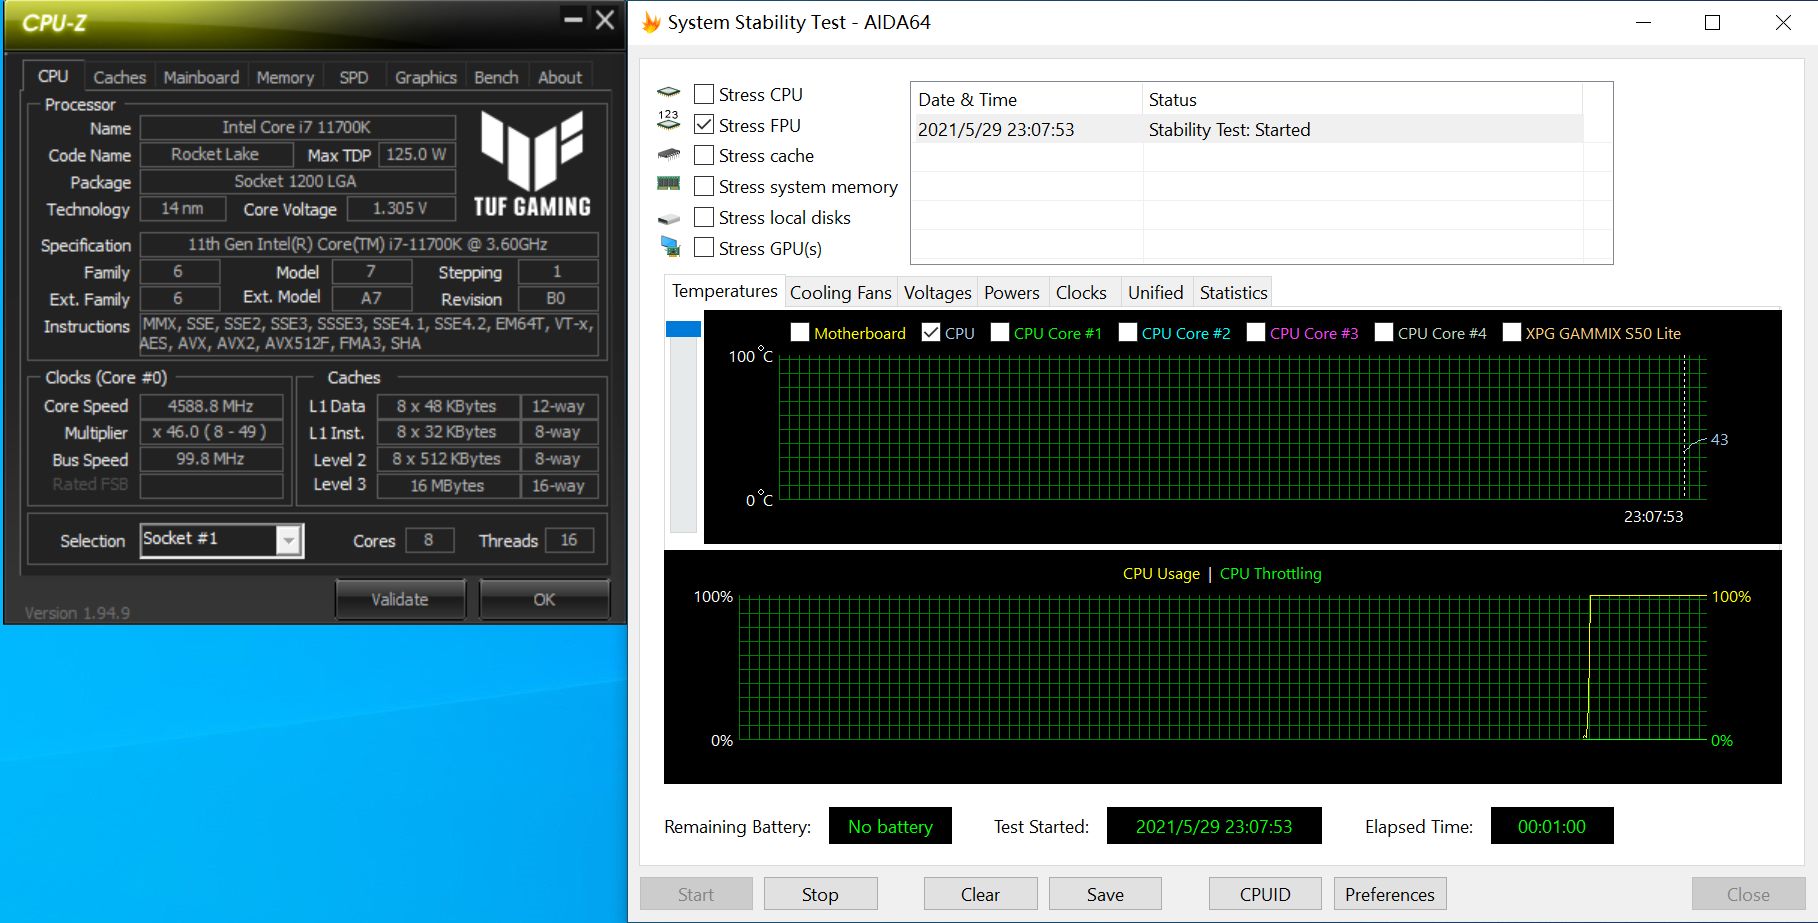
Task: Show the CPU Core #3 temperature line
Action: tap(1256, 333)
